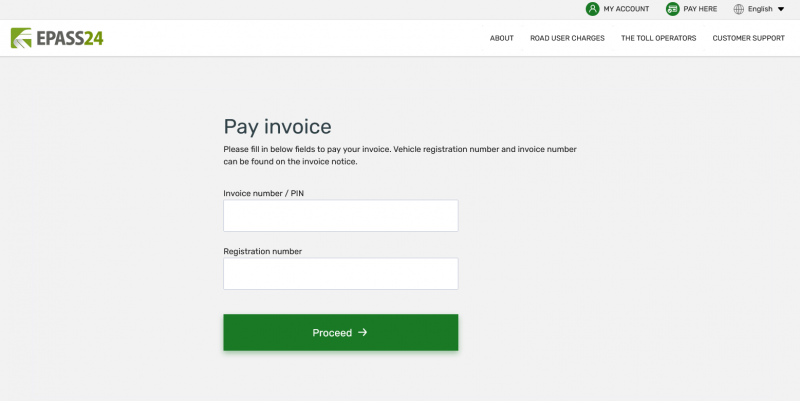Open Customer Support in navigation

point(748,38)
